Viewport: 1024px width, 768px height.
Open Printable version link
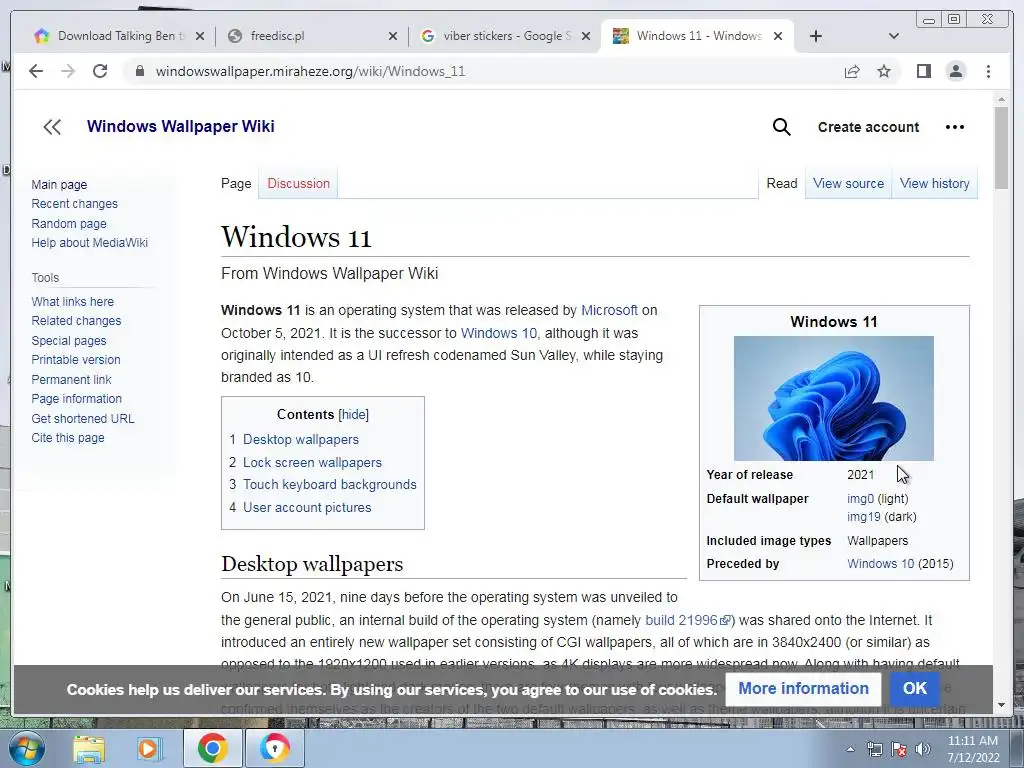coord(76,360)
